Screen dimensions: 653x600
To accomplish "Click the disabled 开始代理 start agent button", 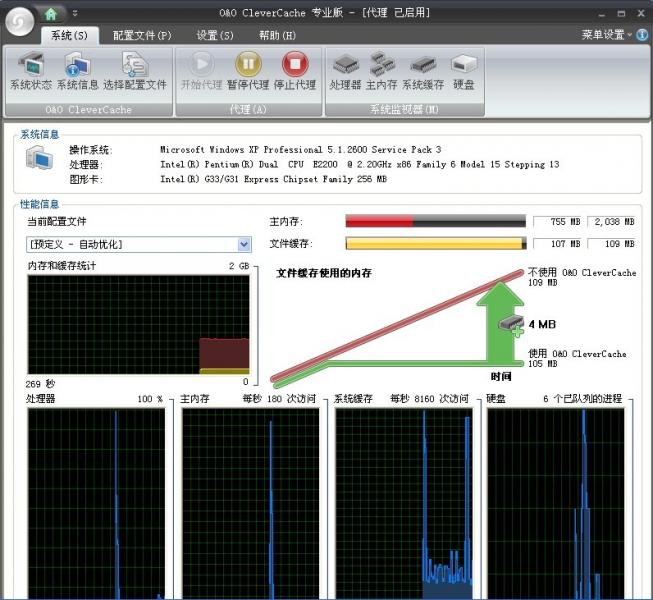I will tap(202, 71).
